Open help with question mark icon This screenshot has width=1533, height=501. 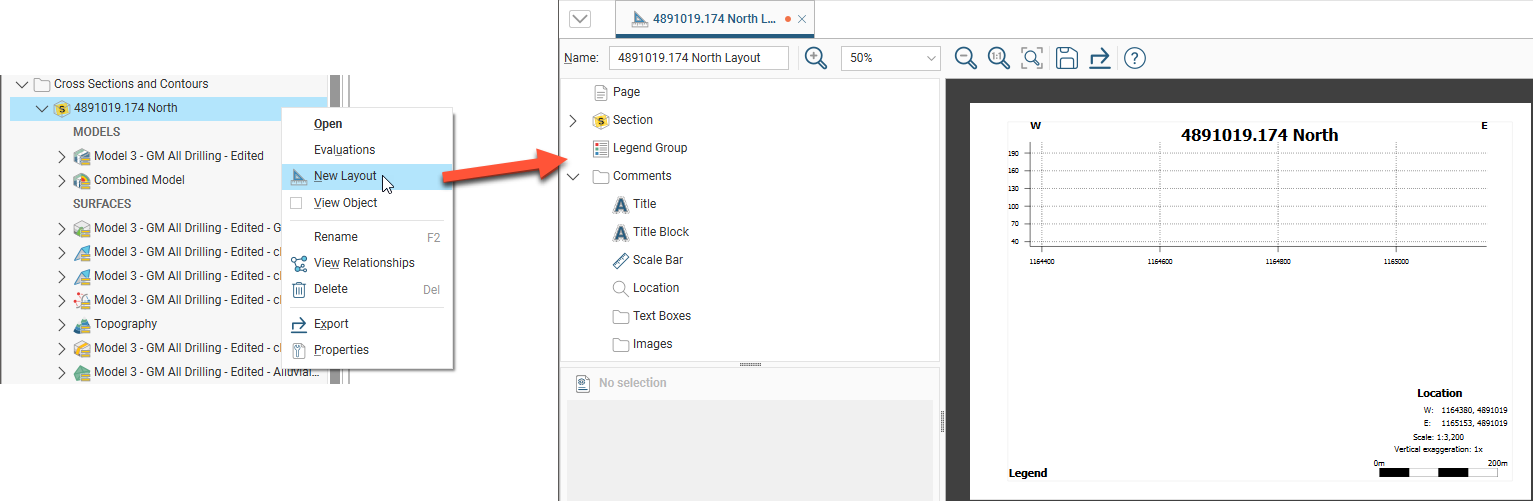pyautogui.click(x=1134, y=58)
